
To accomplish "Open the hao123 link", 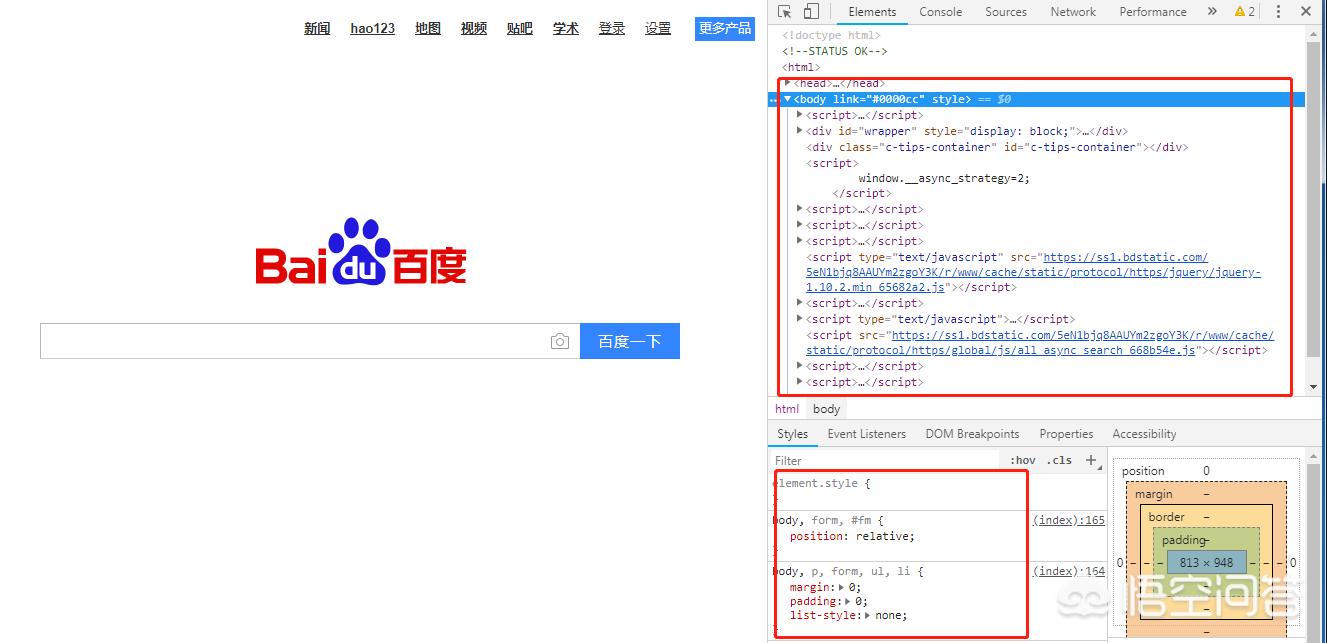I will (x=372, y=28).
